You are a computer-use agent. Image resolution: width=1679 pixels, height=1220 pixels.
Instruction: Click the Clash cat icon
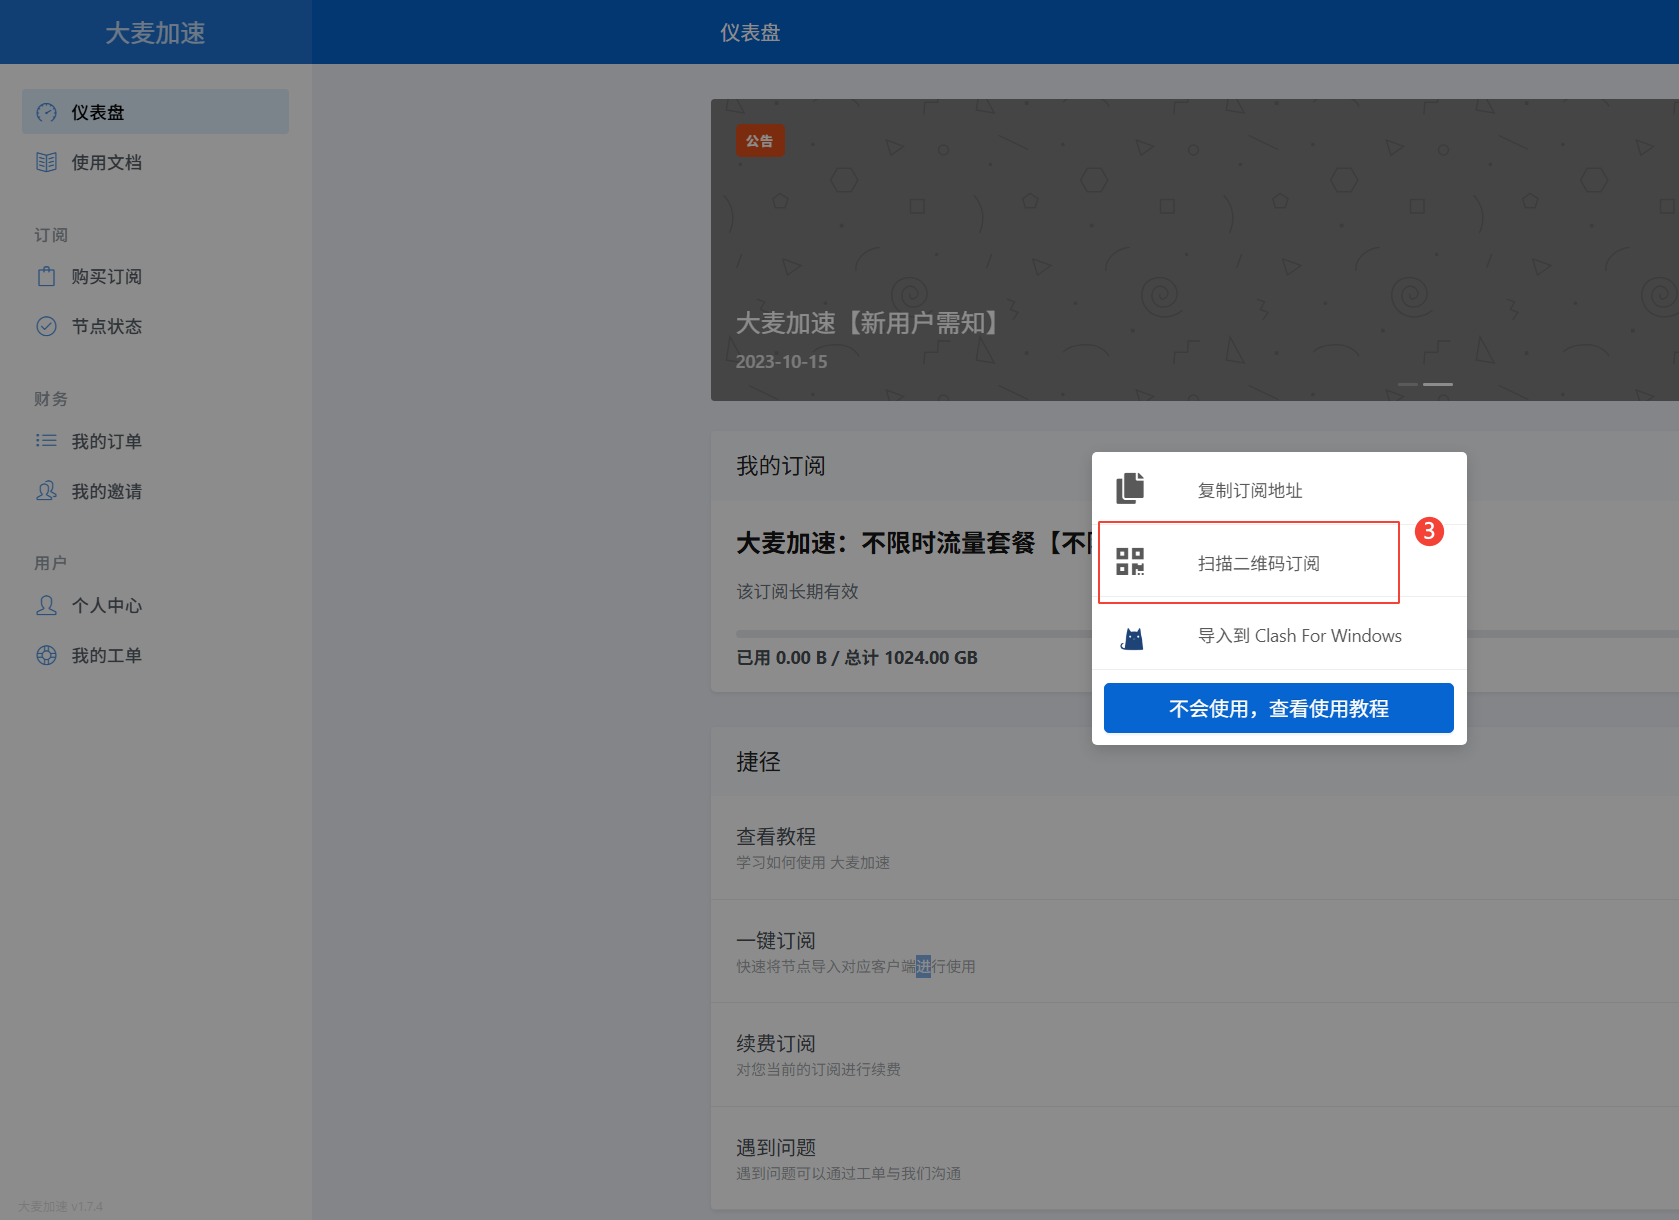[x=1132, y=638]
